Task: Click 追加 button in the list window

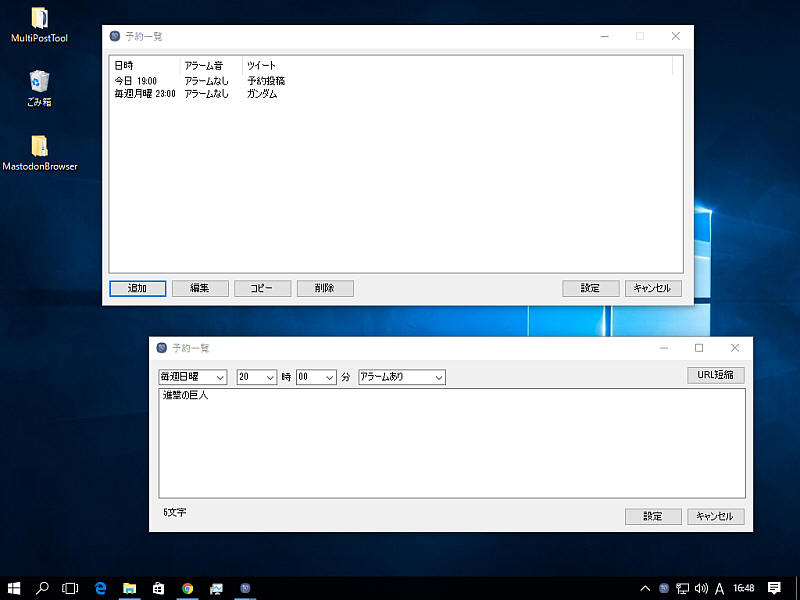Action: [x=137, y=288]
